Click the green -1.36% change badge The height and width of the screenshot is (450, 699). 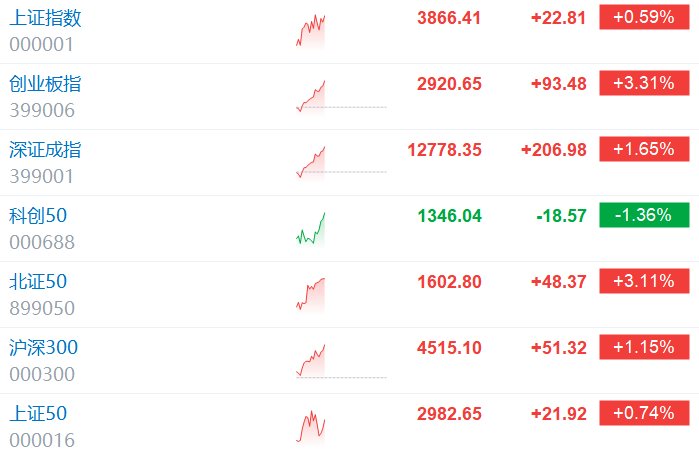click(x=644, y=215)
